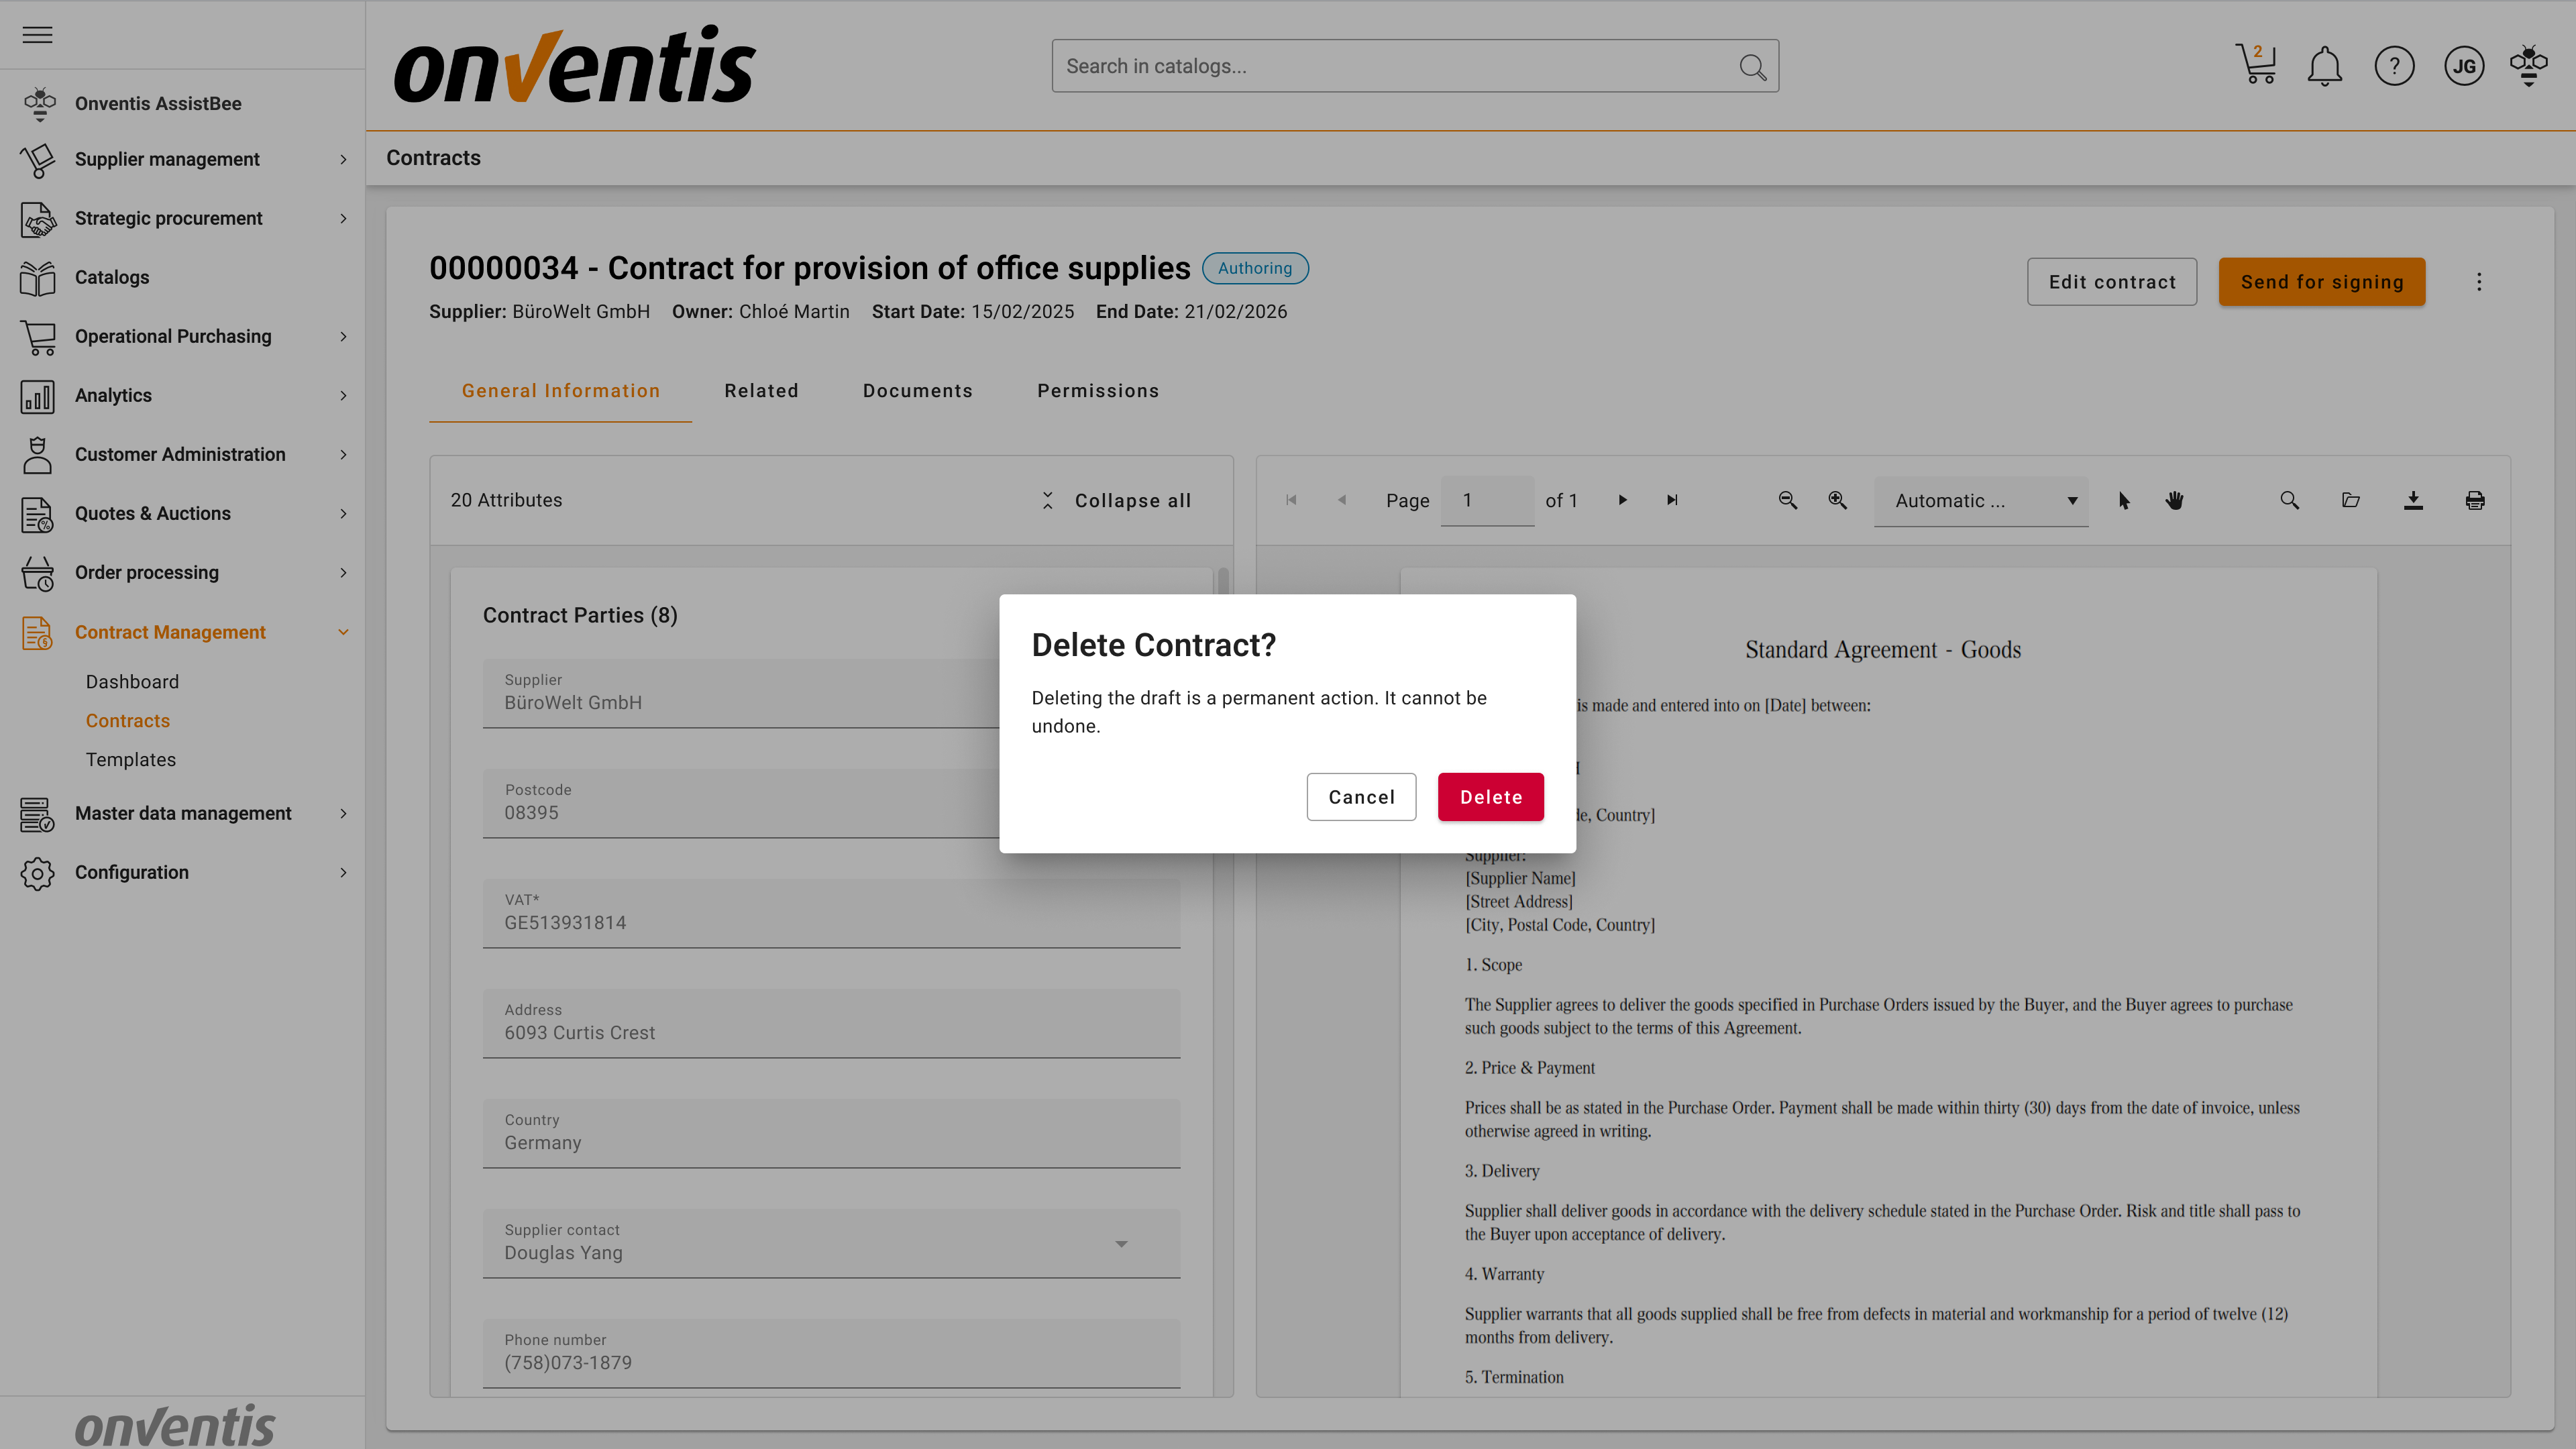This screenshot has width=2576, height=1449.
Task: Click the catalog search field
Action: (x=1390, y=67)
